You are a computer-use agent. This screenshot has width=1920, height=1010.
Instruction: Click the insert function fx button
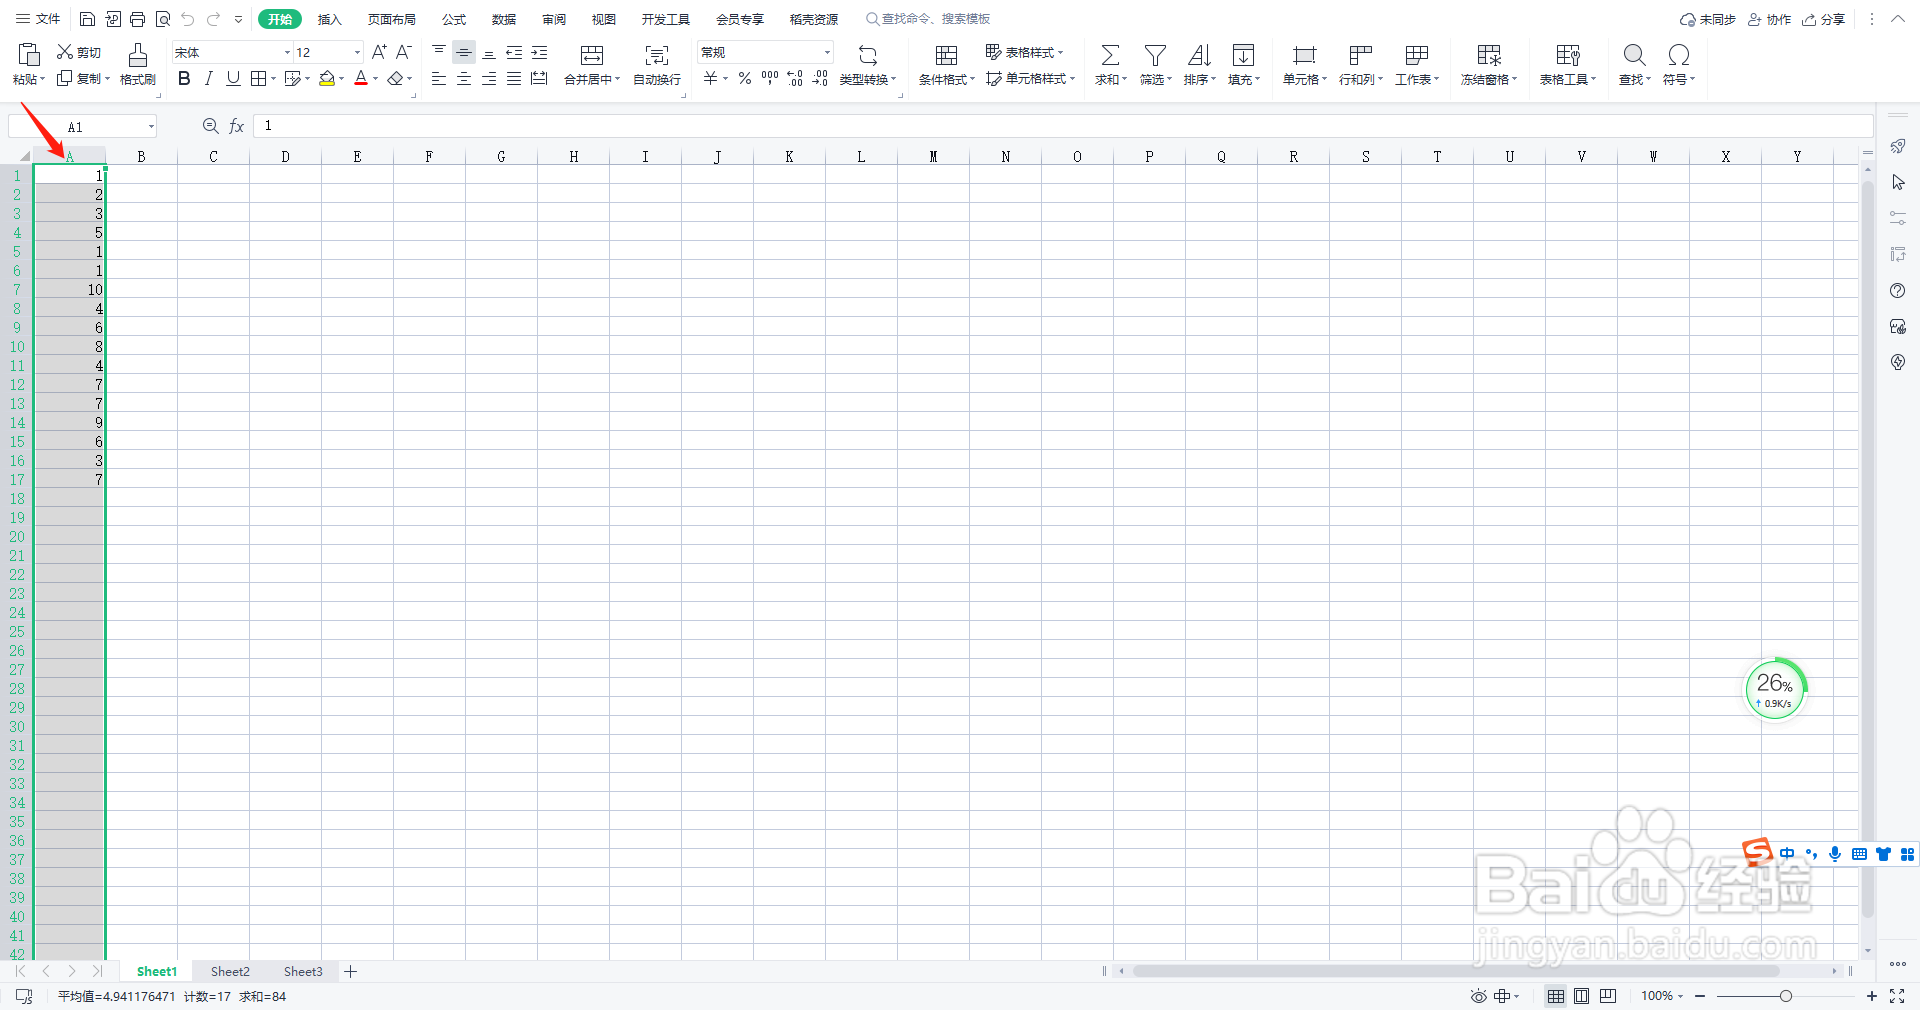point(237,126)
